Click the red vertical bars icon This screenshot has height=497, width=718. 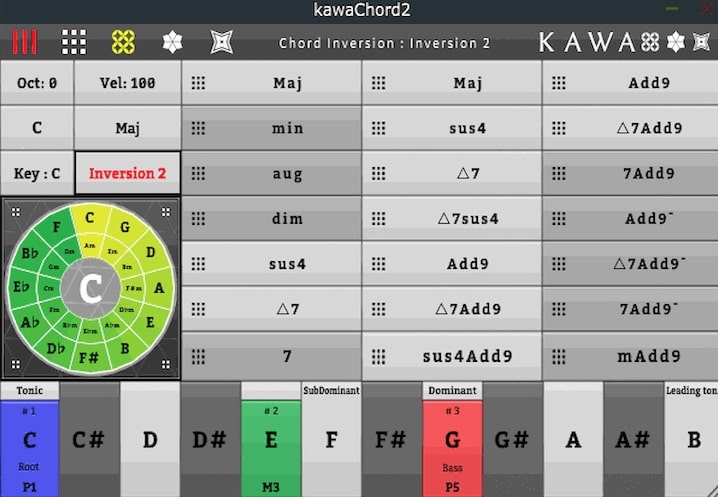24,42
